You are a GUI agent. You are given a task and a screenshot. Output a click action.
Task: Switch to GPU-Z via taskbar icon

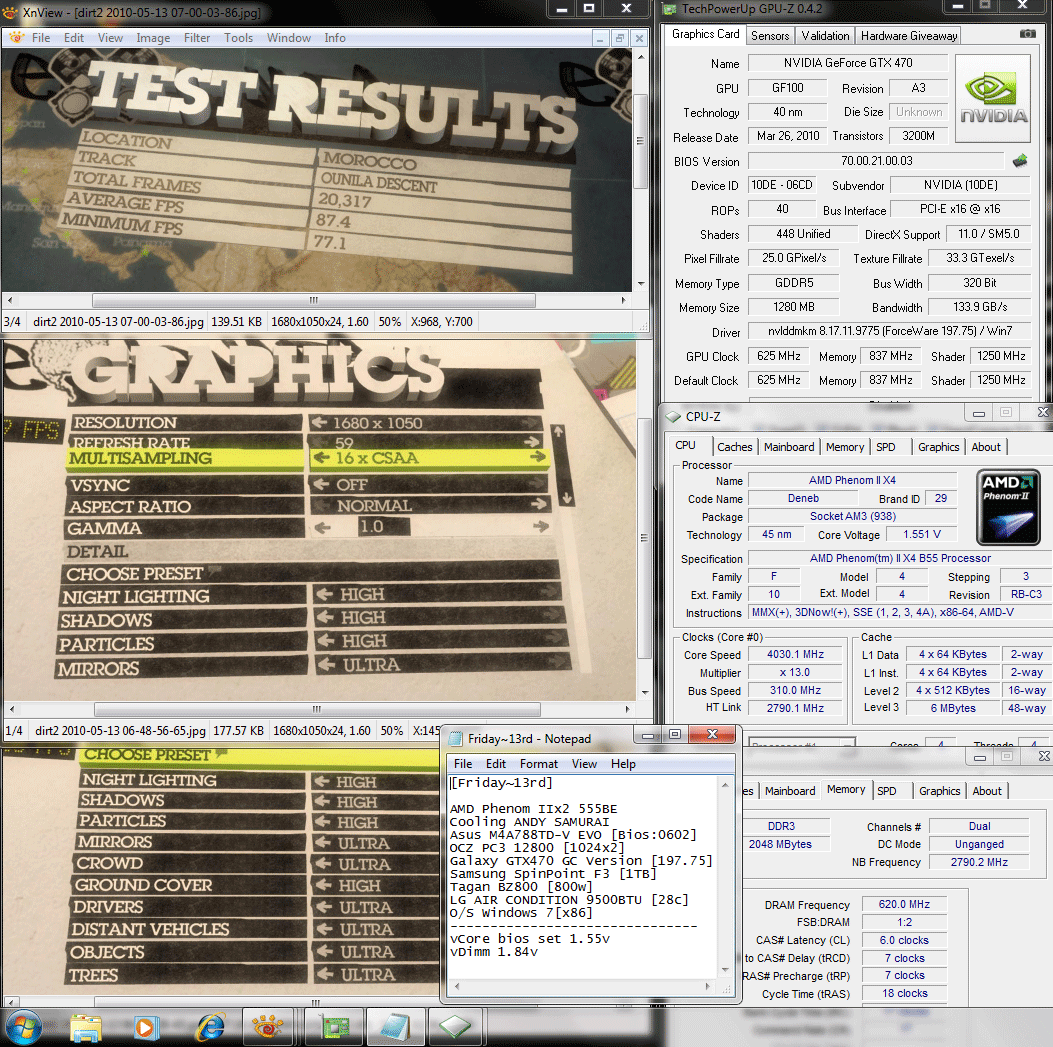coord(334,1027)
